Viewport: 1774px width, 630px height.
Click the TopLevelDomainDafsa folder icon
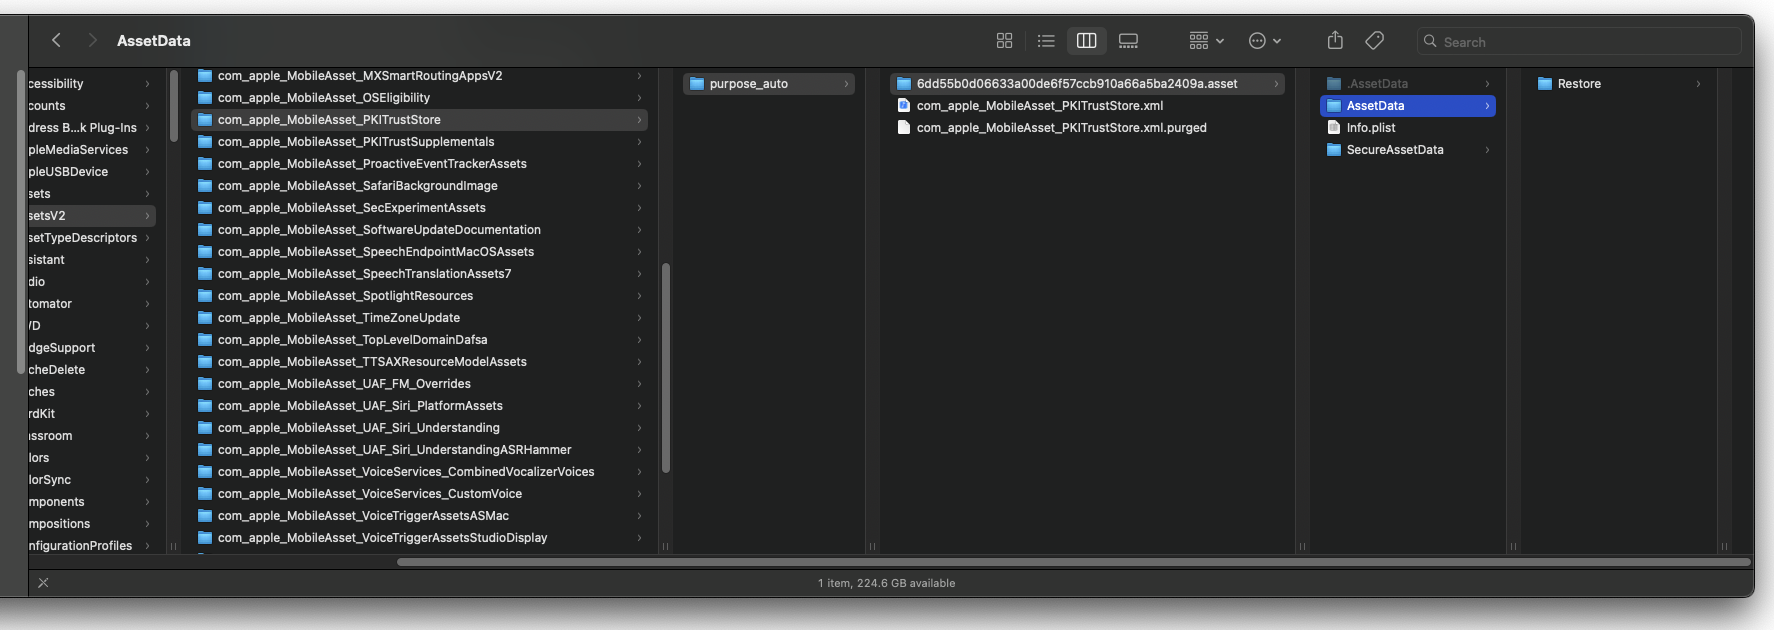click(205, 340)
